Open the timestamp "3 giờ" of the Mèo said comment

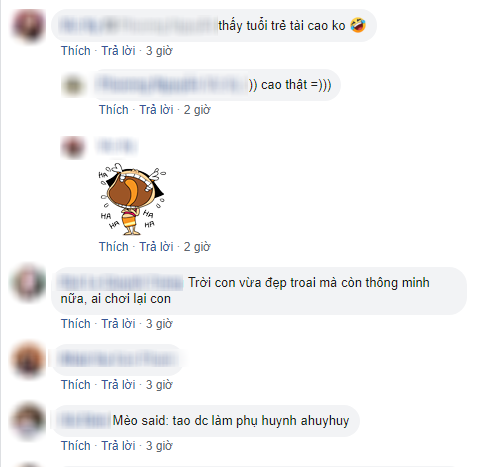159,446
